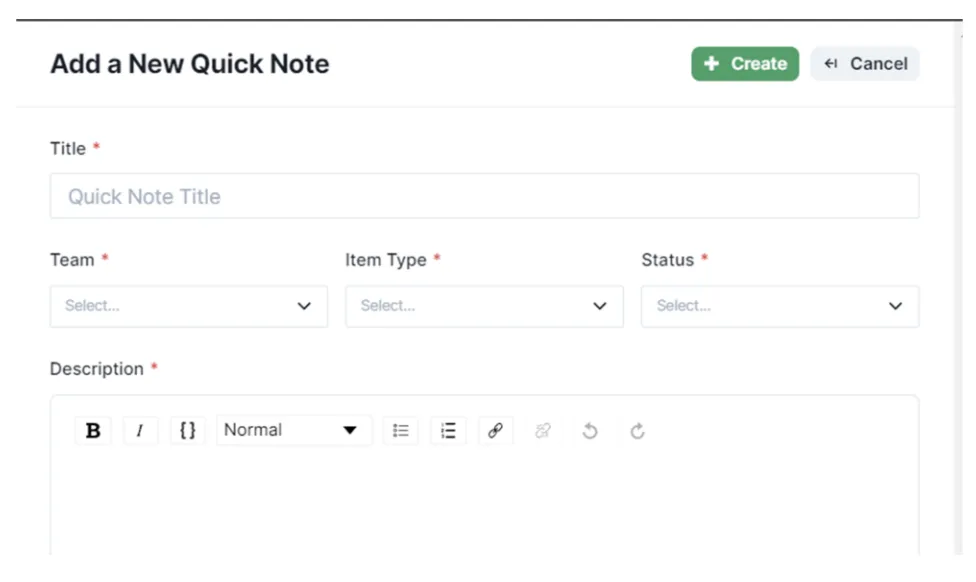The width and height of the screenshot is (976, 582).
Task: Create a bulleted list
Action: point(400,430)
